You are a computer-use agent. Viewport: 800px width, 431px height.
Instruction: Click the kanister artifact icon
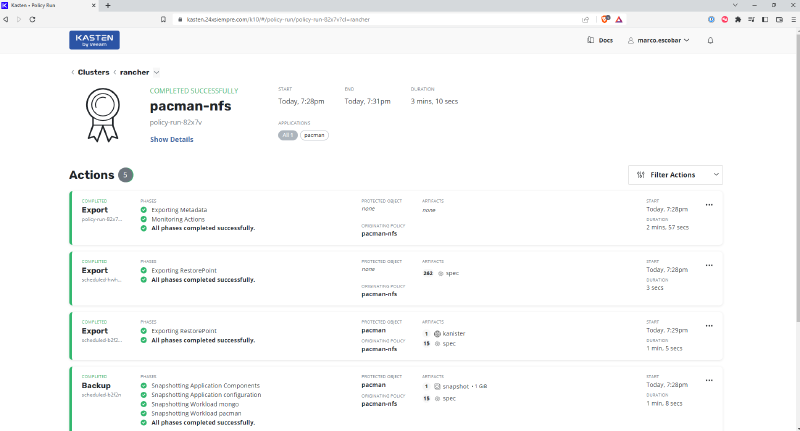point(437,334)
